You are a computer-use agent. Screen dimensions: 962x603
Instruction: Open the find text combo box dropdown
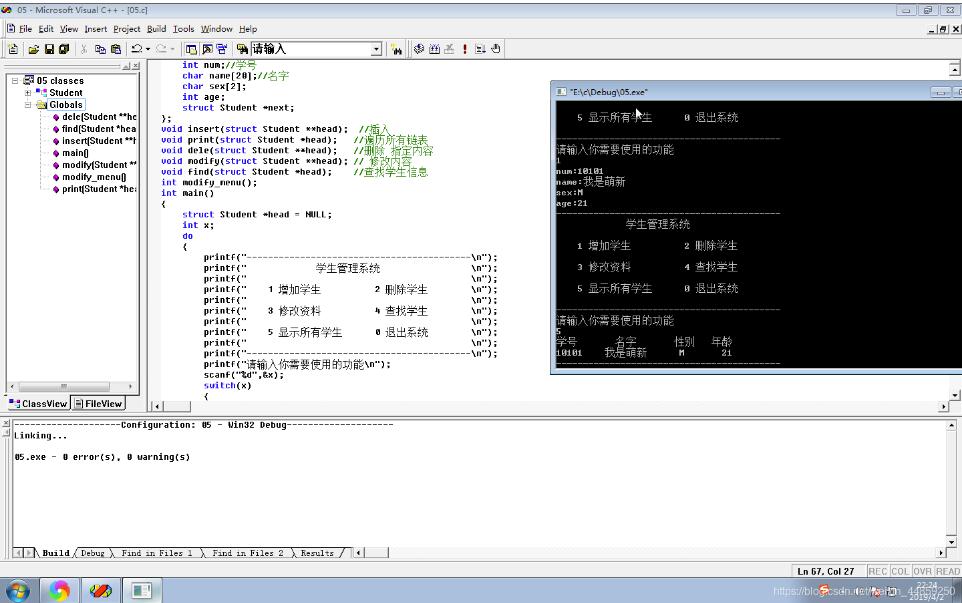376,49
